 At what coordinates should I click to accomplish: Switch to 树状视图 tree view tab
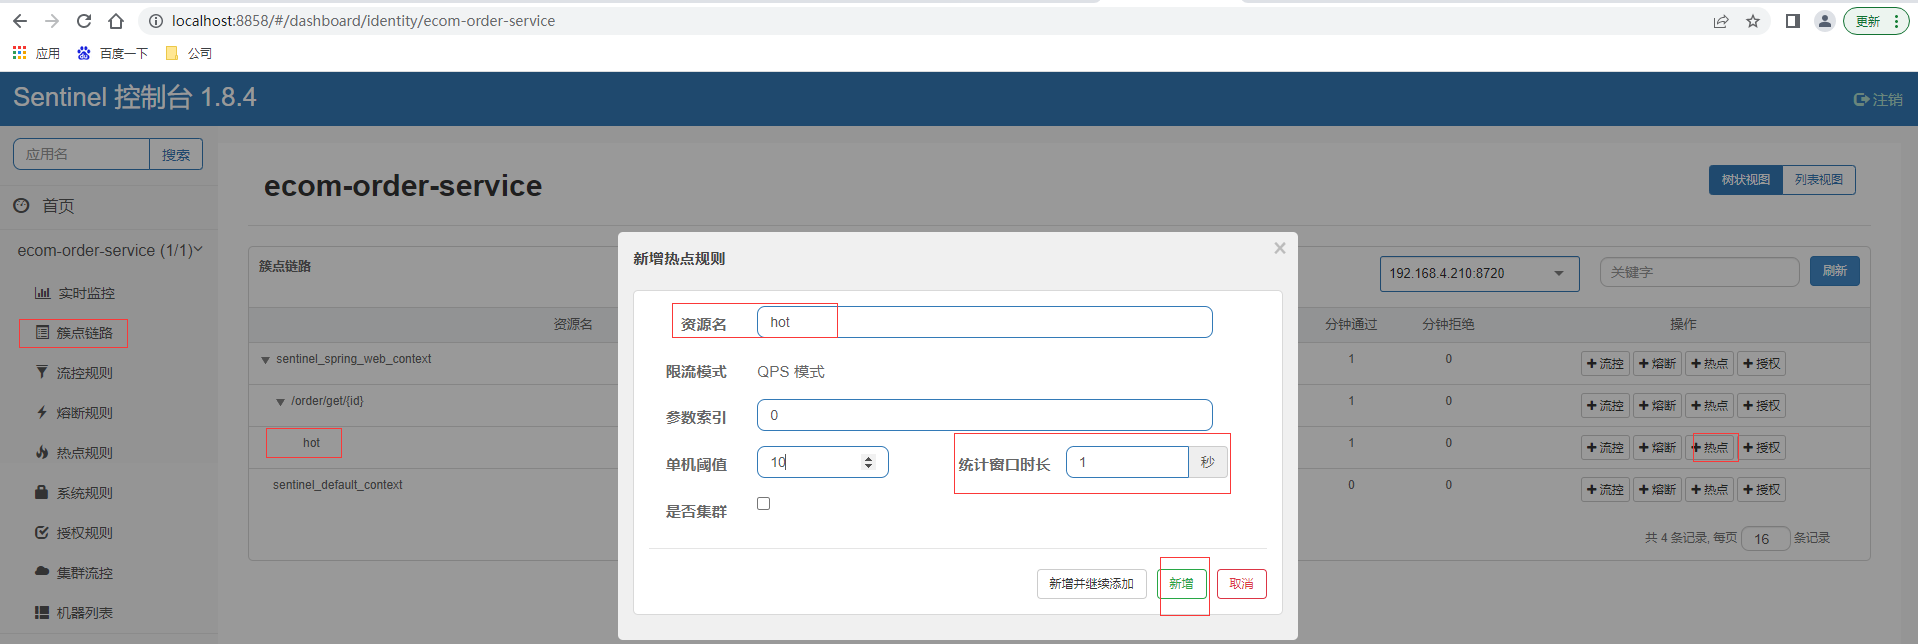coord(1745,180)
